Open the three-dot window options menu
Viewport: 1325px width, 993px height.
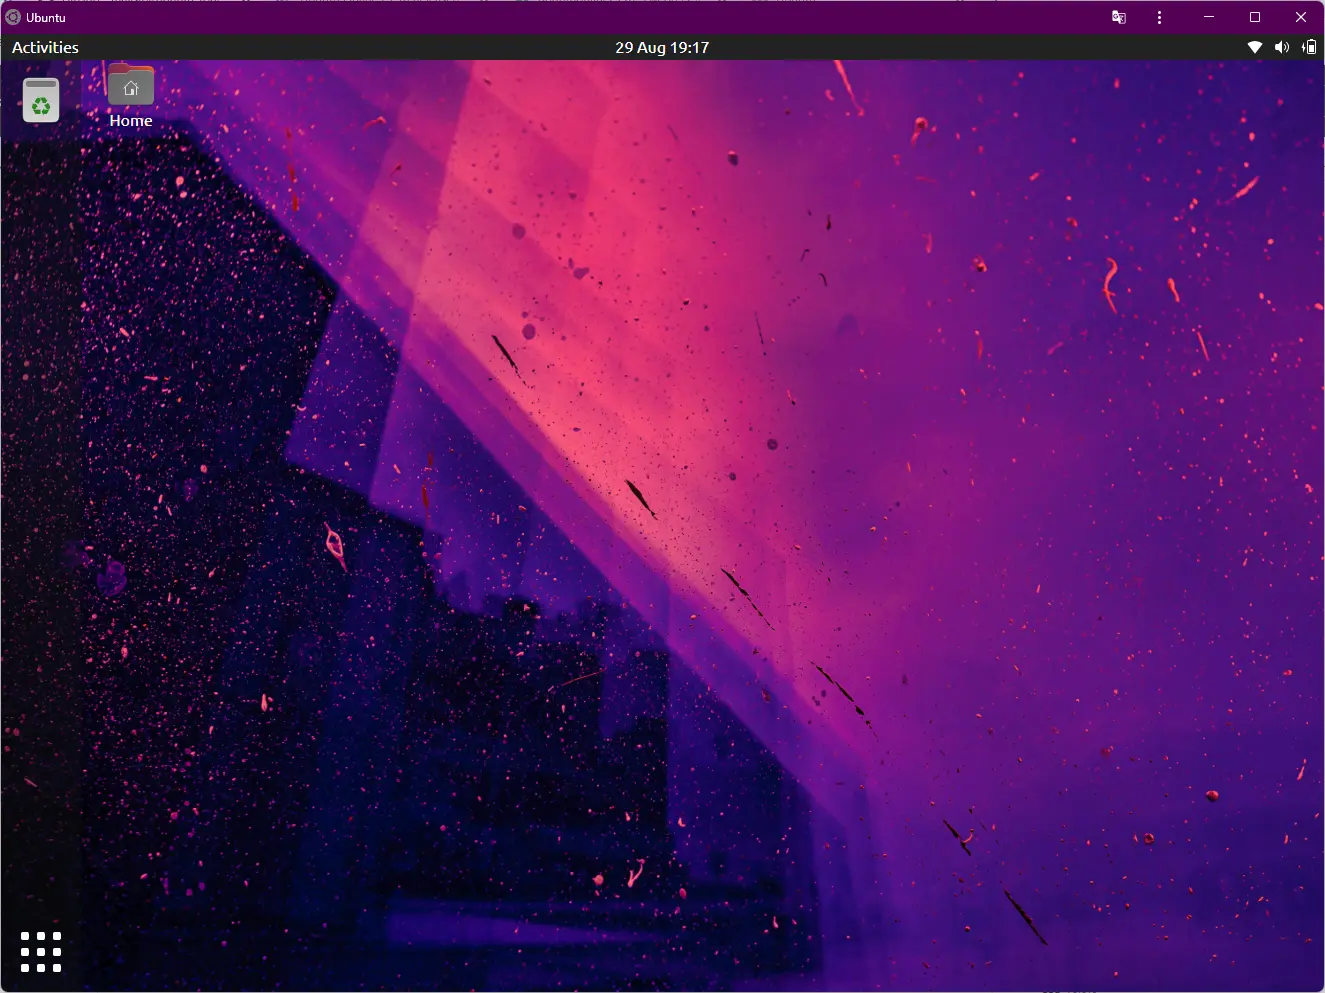coord(1159,17)
